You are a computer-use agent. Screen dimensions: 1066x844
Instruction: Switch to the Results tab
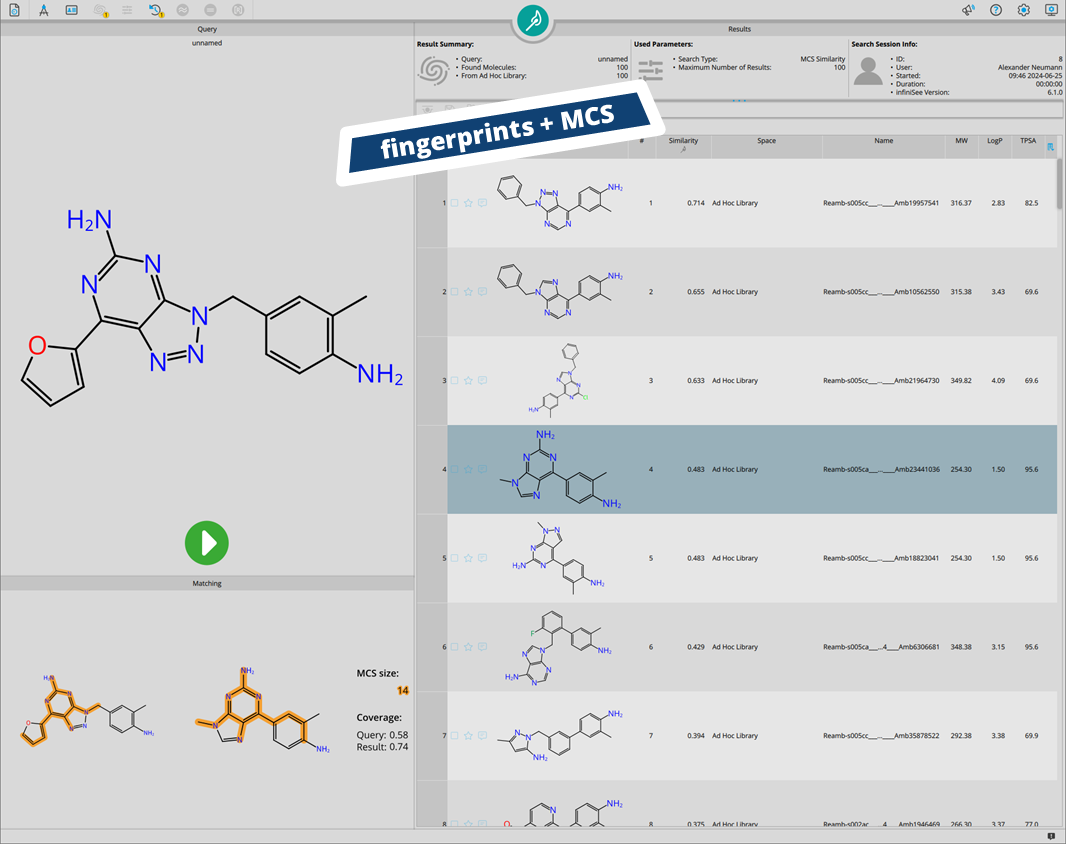[x=740, y=28]
